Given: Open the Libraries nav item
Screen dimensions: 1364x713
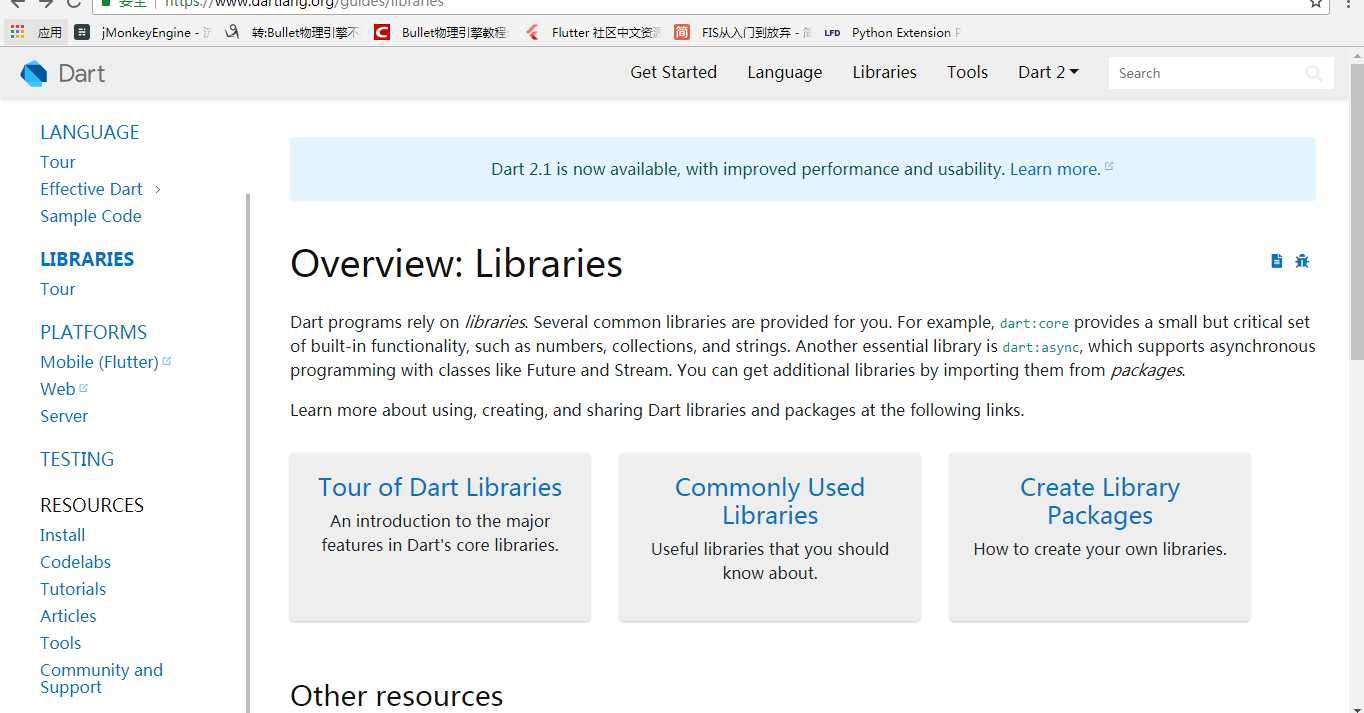Looking at the screenshot, I should click(884, 72).
